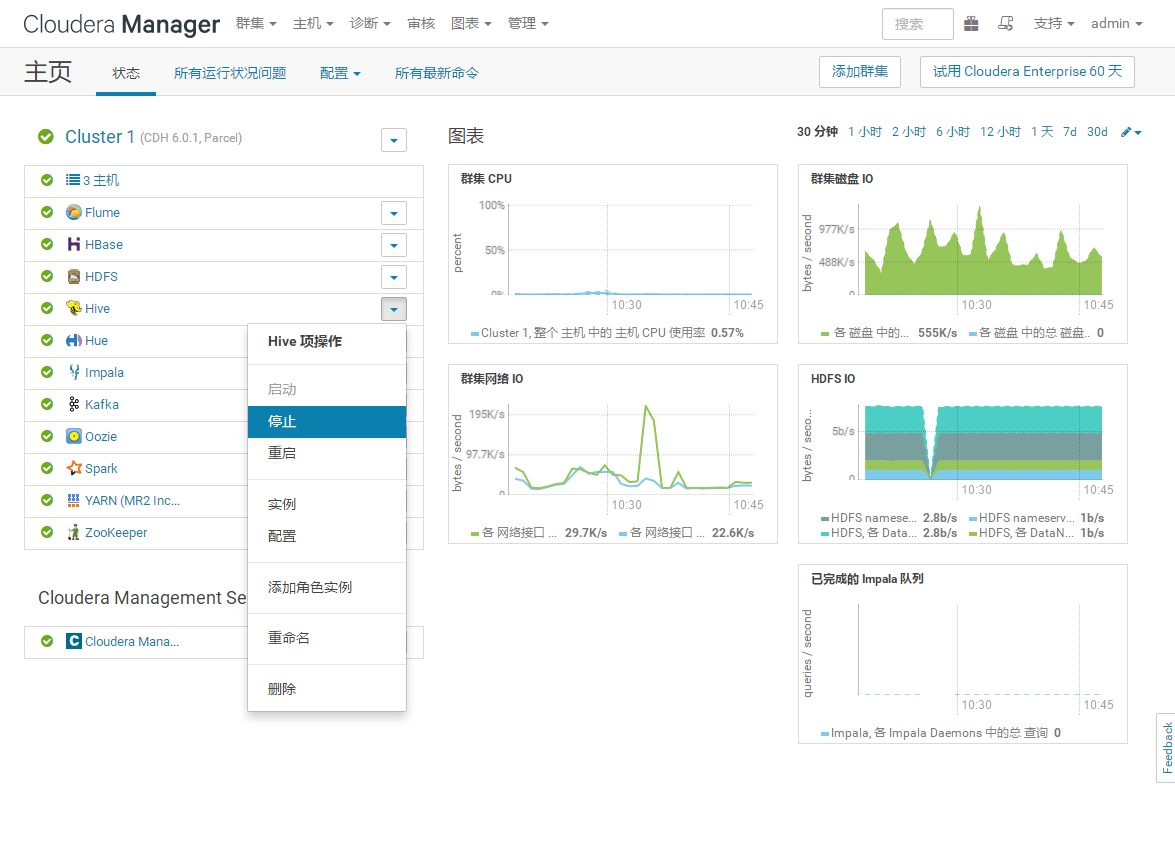This screenshot has height=860, width=1175.
Task: Open the running commands icon in header
Action: [1006, 24]
